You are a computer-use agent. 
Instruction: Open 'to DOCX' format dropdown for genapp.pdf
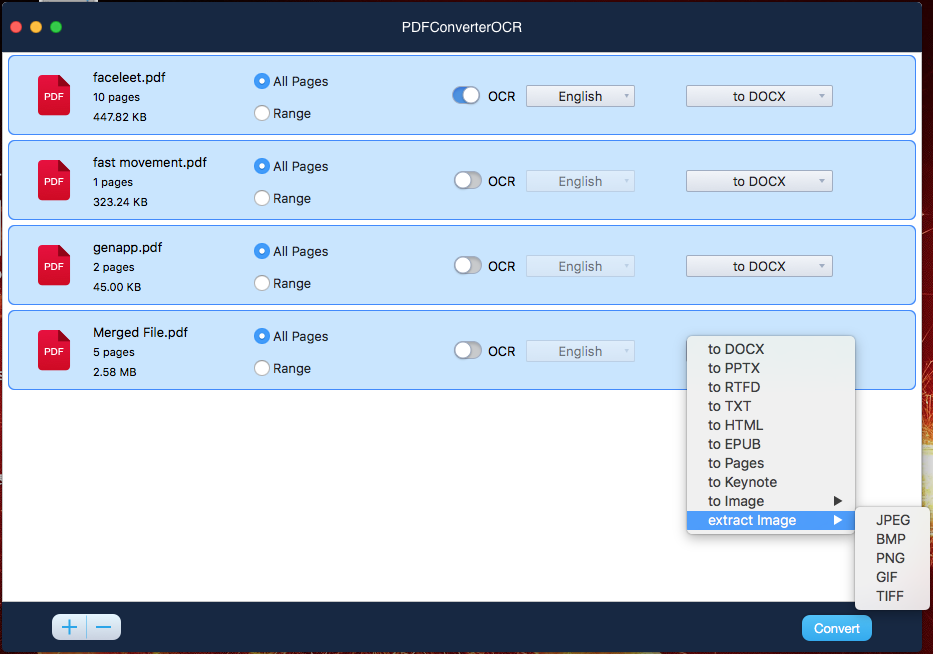759,267
